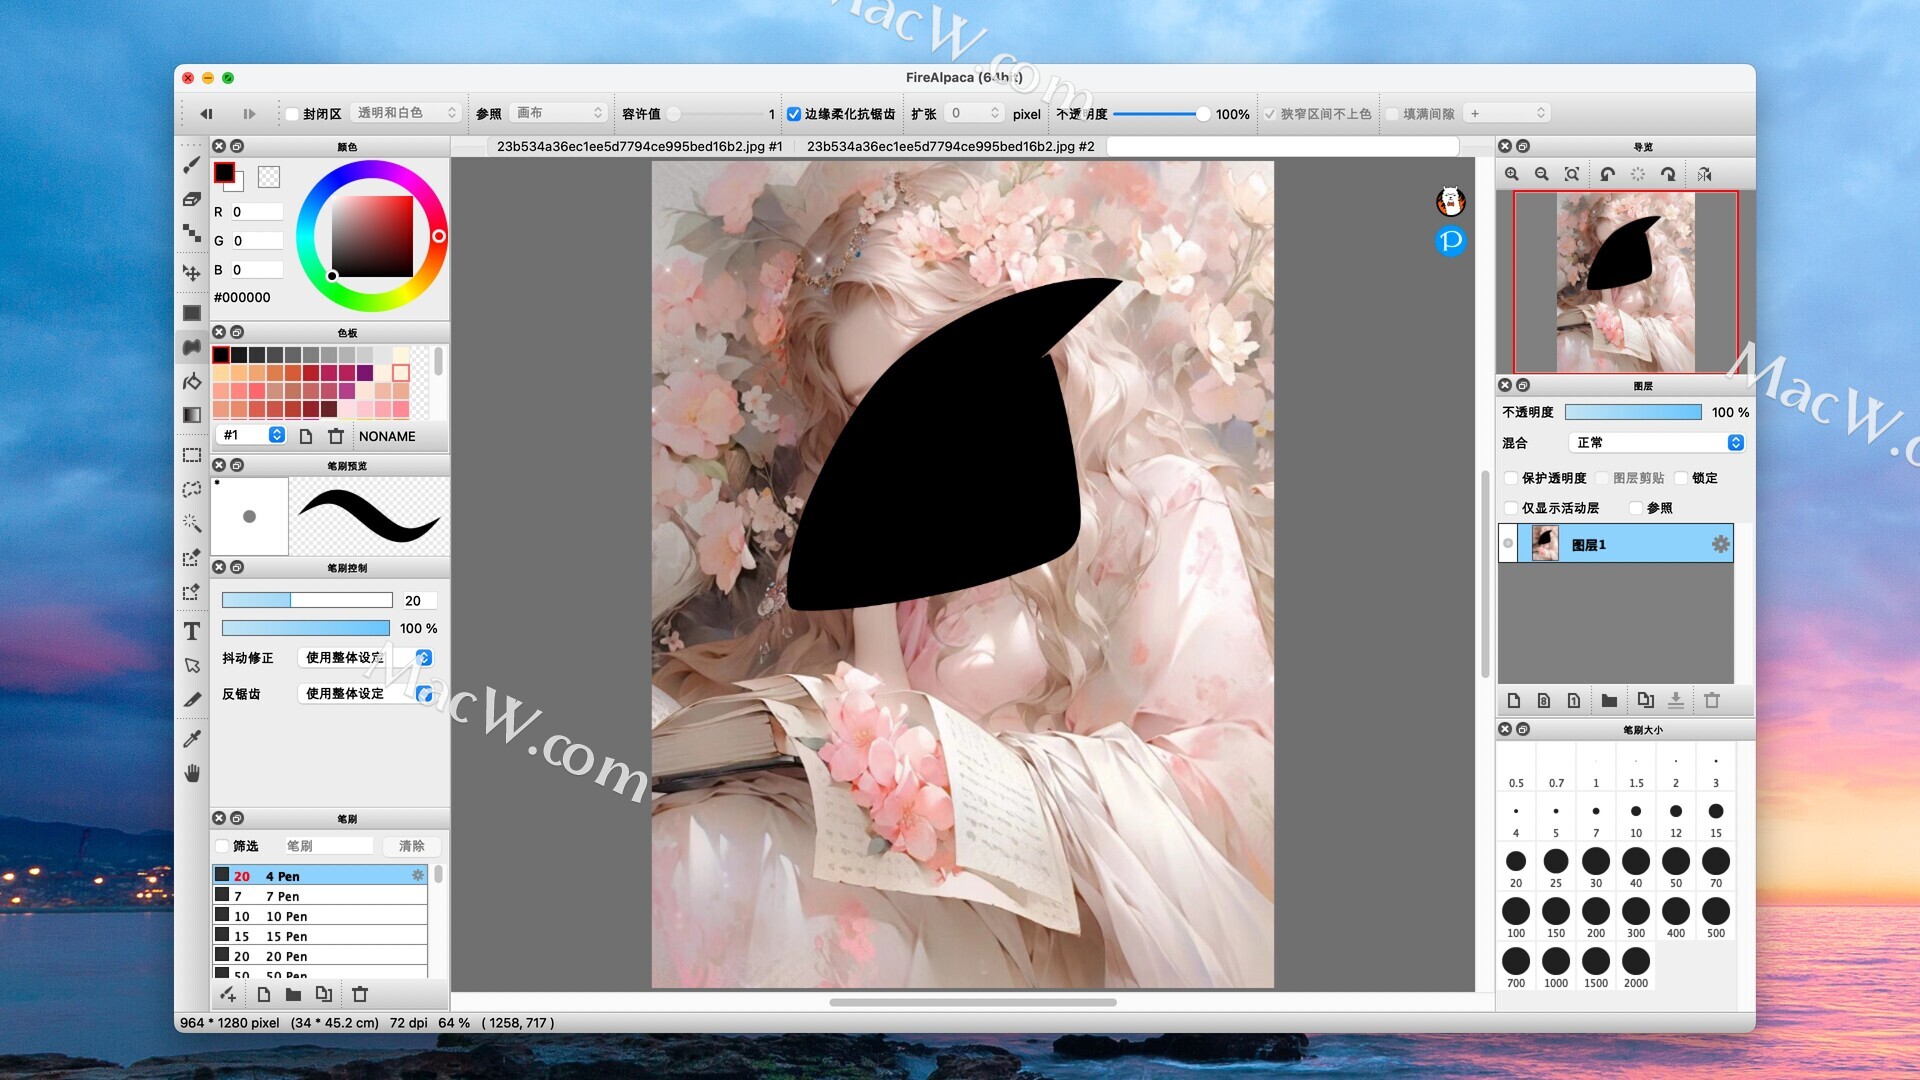Open 反锯齿 使用整体设定 dropdown
Screen dimensions: 1920x1080
365,693
